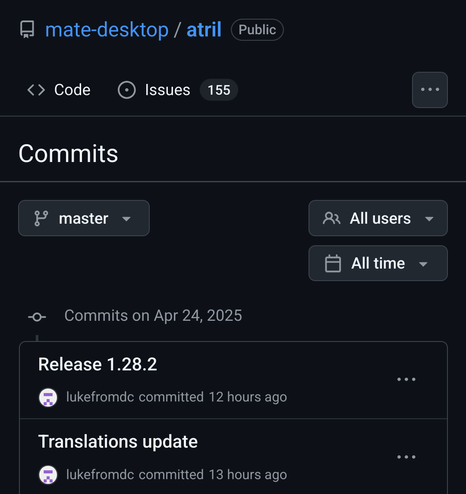
Task: Click lukefromdc avatar on Release 1.28.2 commit
Action: click(x=48, y=397)
